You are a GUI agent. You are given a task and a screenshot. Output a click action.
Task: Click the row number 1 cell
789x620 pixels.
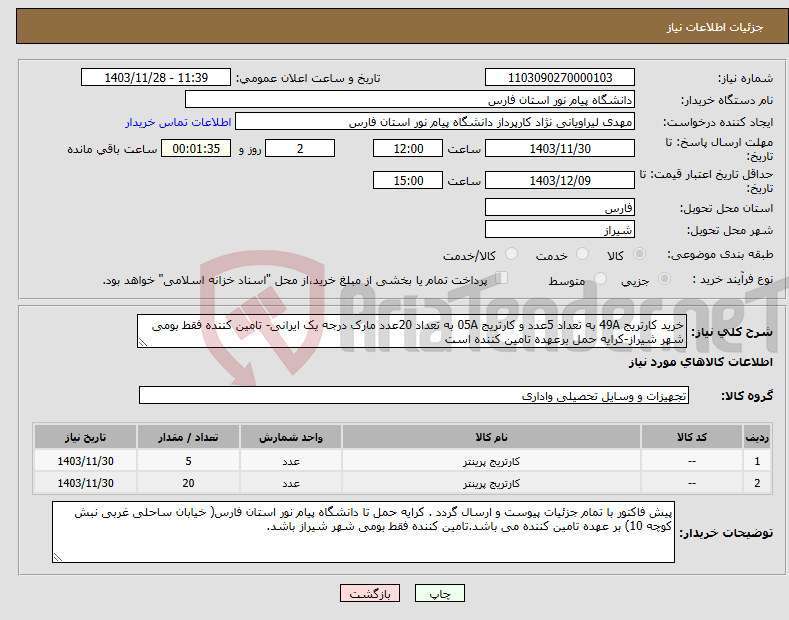click(757, 461)
